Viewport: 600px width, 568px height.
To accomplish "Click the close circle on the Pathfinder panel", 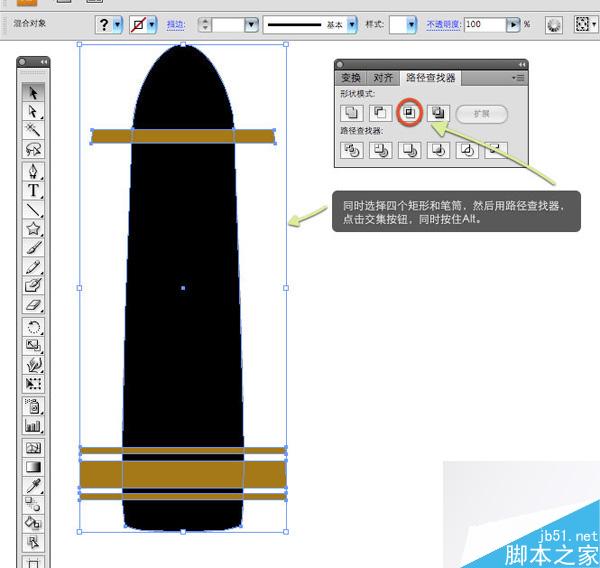I will 339,64.
